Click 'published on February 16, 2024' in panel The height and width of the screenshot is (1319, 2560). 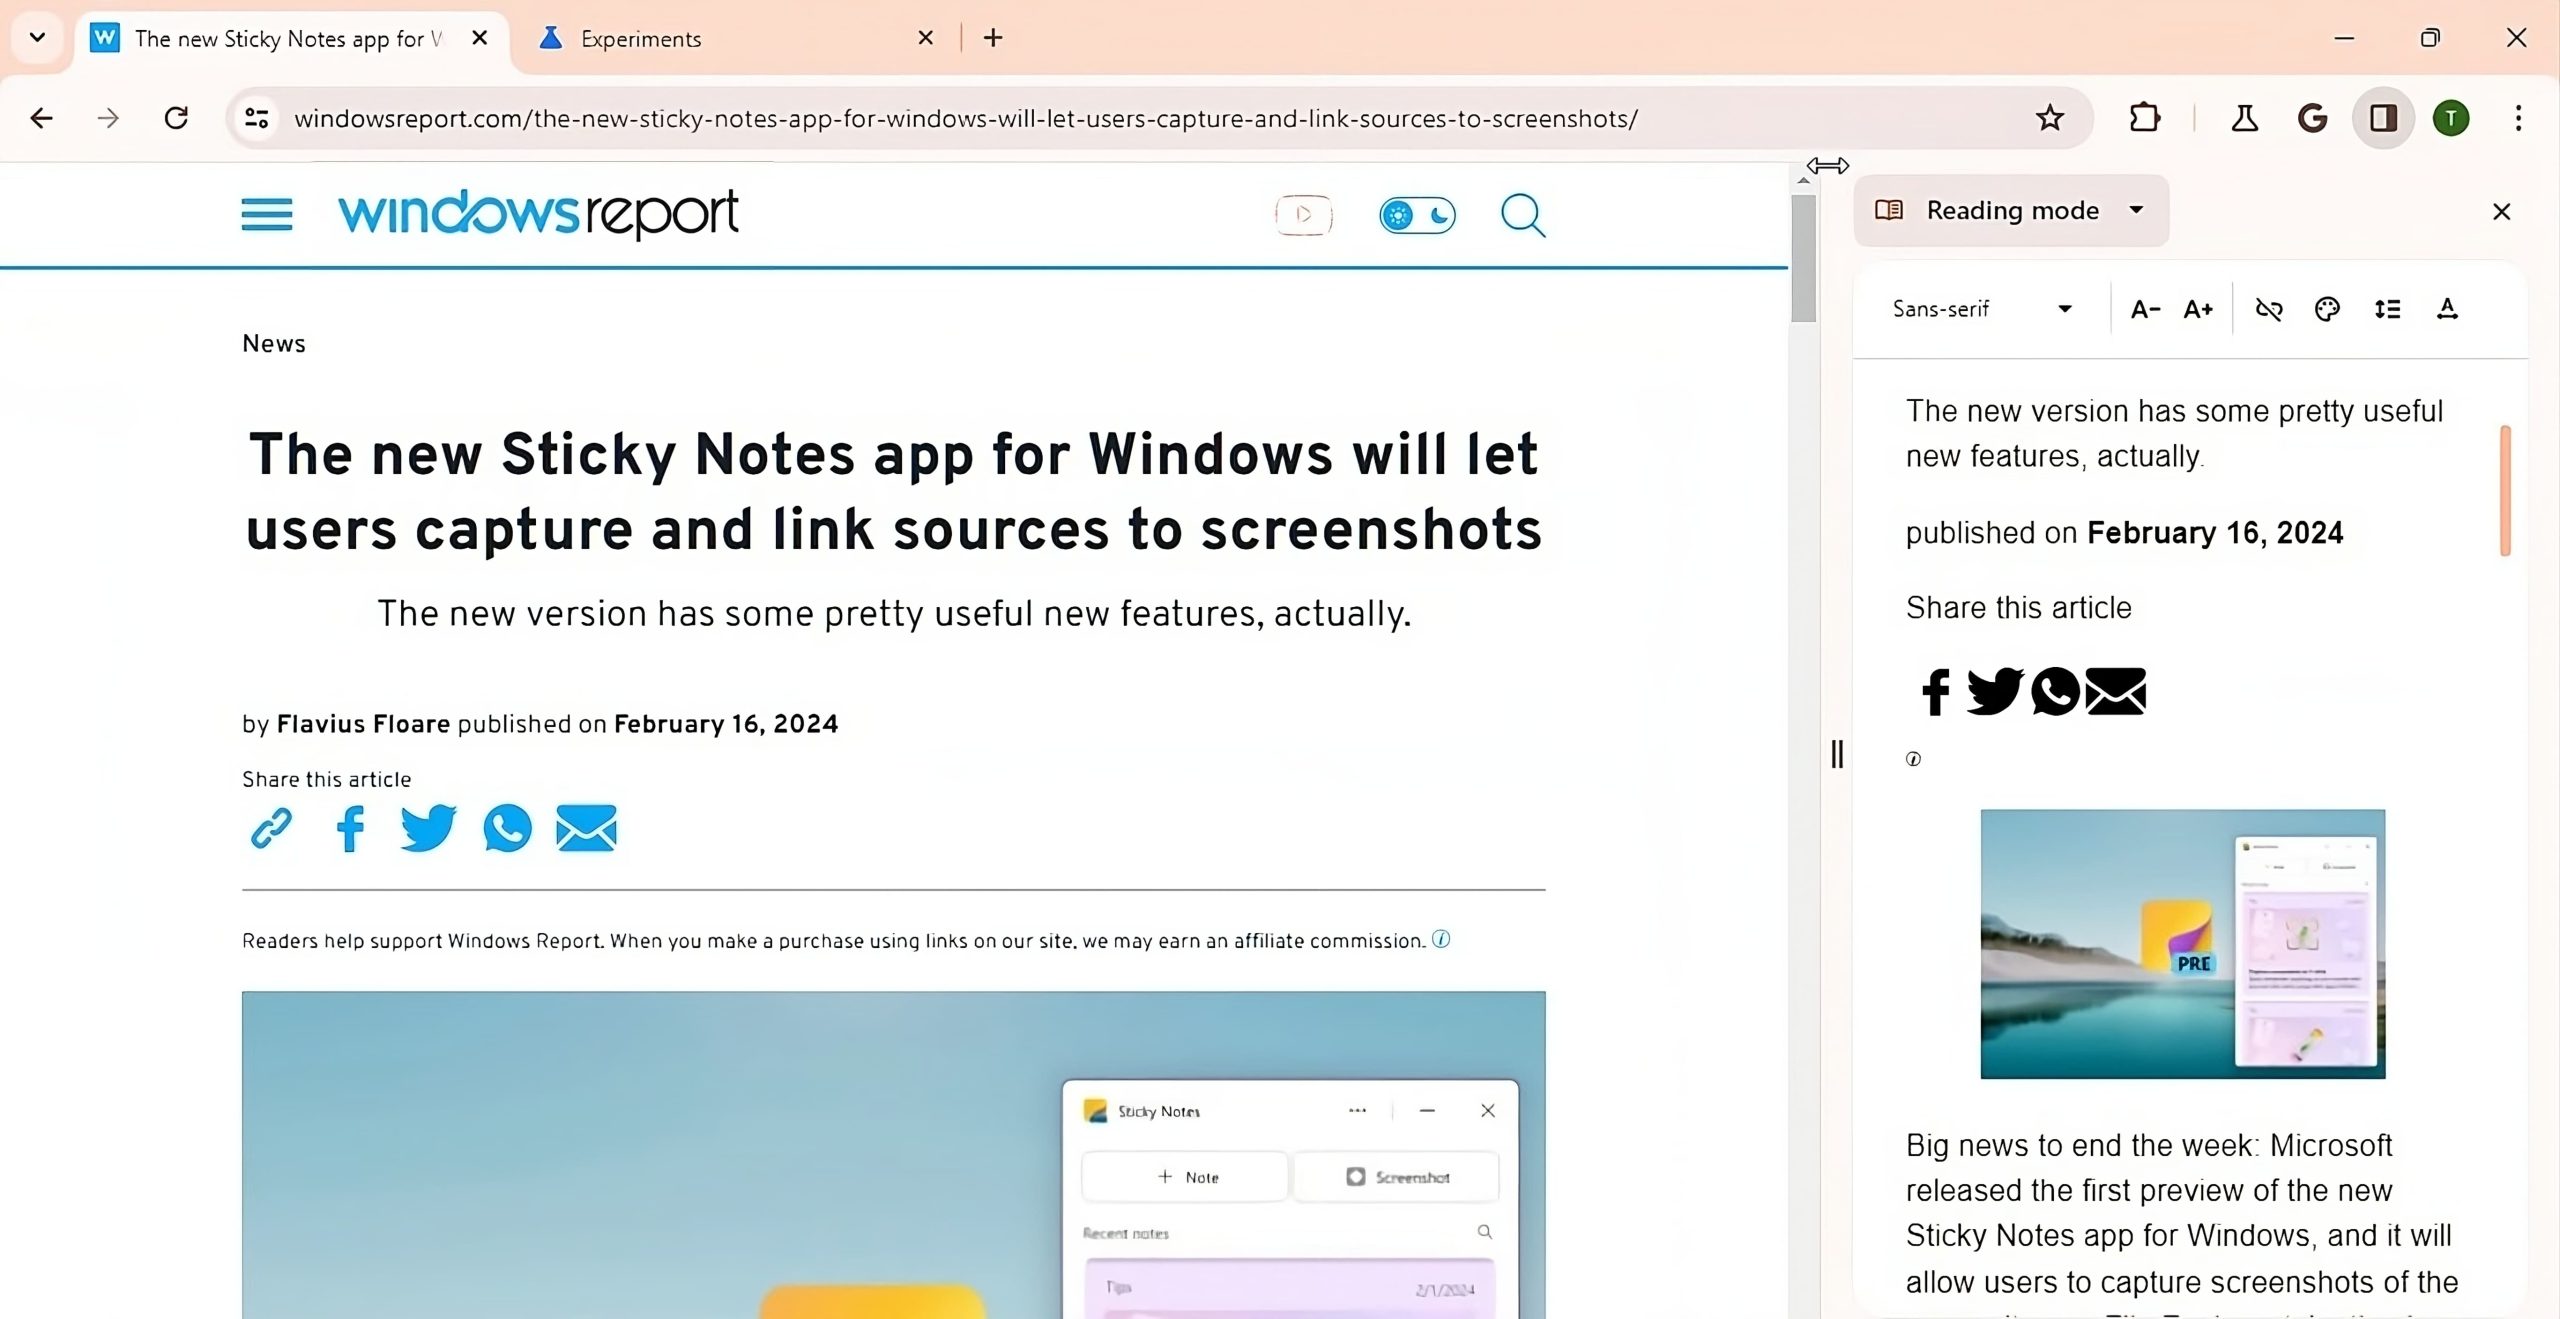[x=2124, y=533]
